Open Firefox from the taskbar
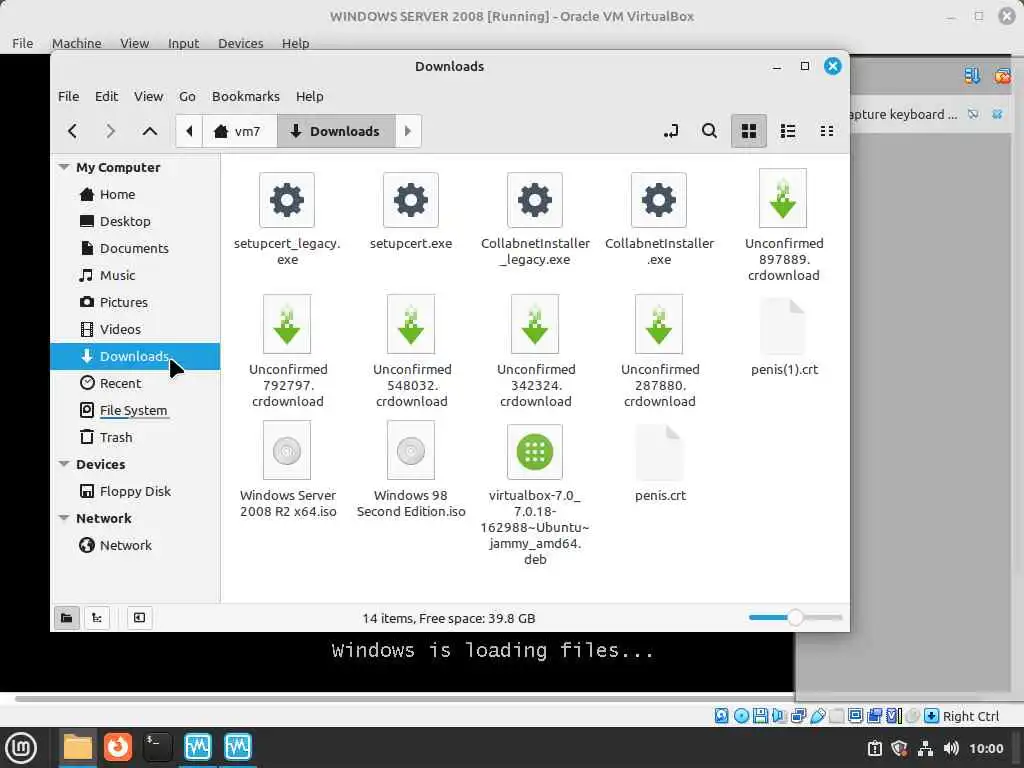Screen dimensions: 1024x768 click(x=118, y=746)
